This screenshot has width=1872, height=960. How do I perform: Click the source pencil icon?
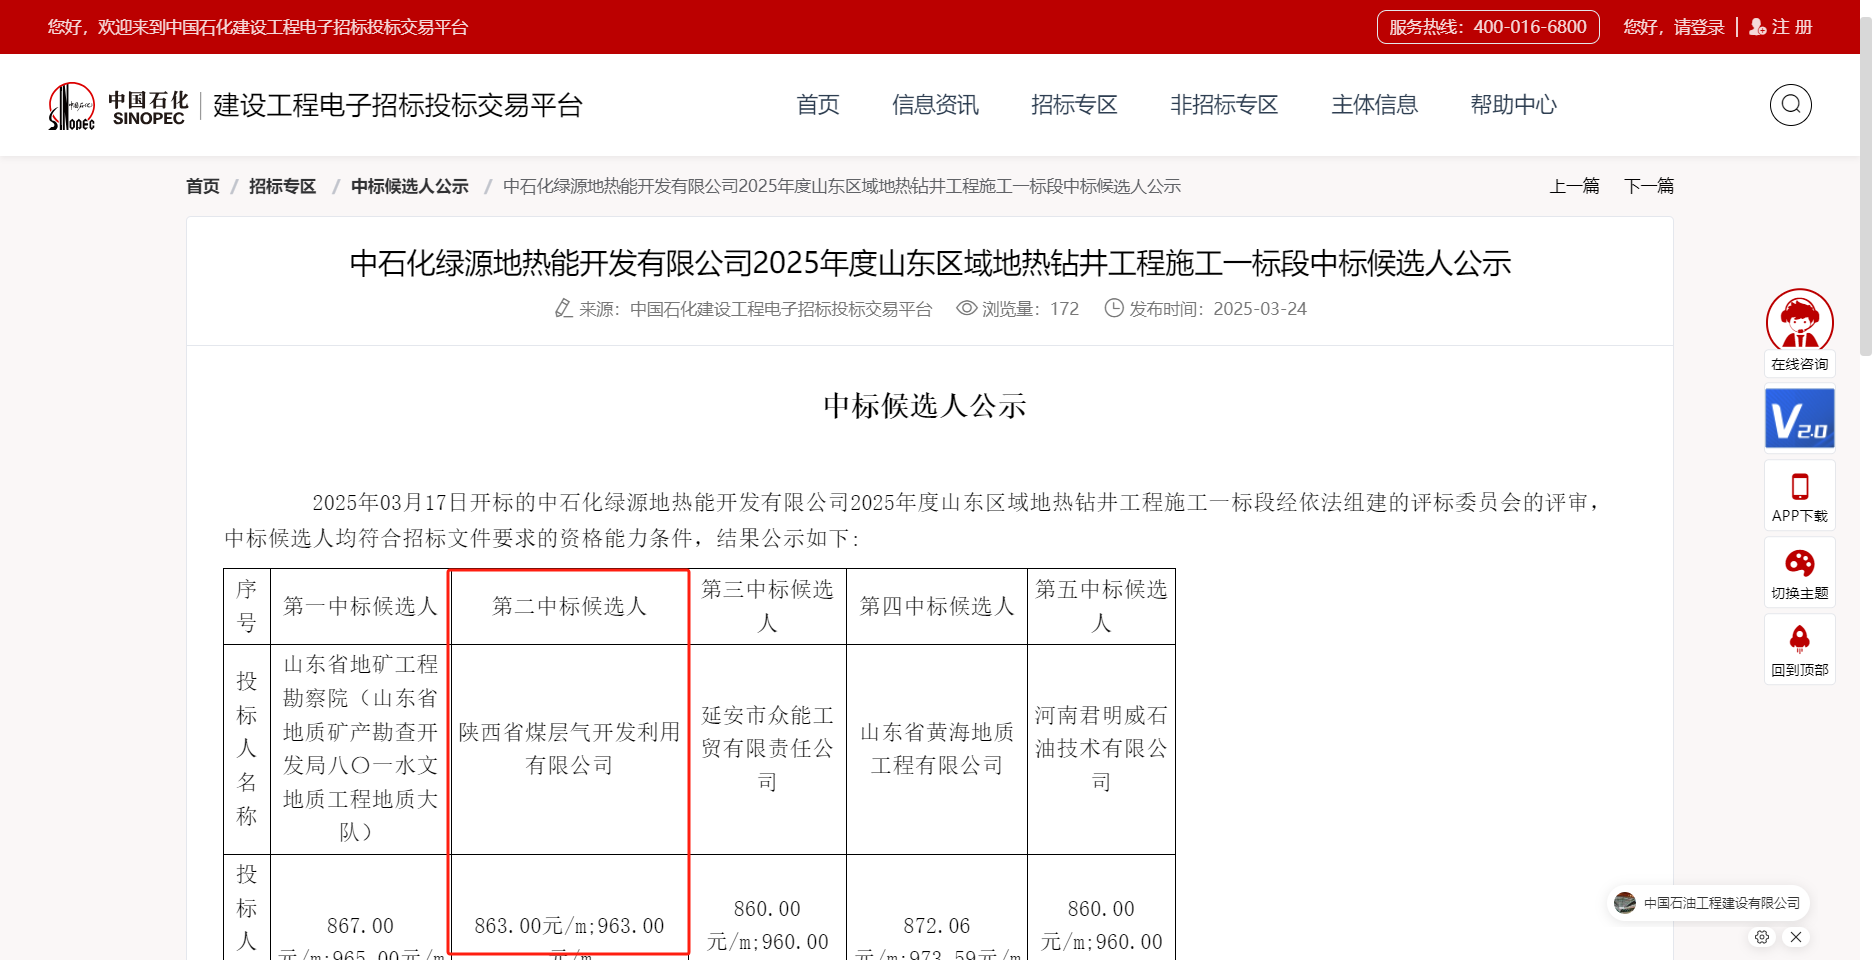(x=564, y=309)
